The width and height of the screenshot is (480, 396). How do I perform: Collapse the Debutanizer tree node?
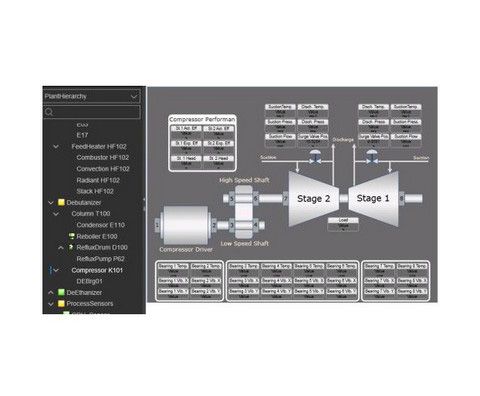pos(51,203)
